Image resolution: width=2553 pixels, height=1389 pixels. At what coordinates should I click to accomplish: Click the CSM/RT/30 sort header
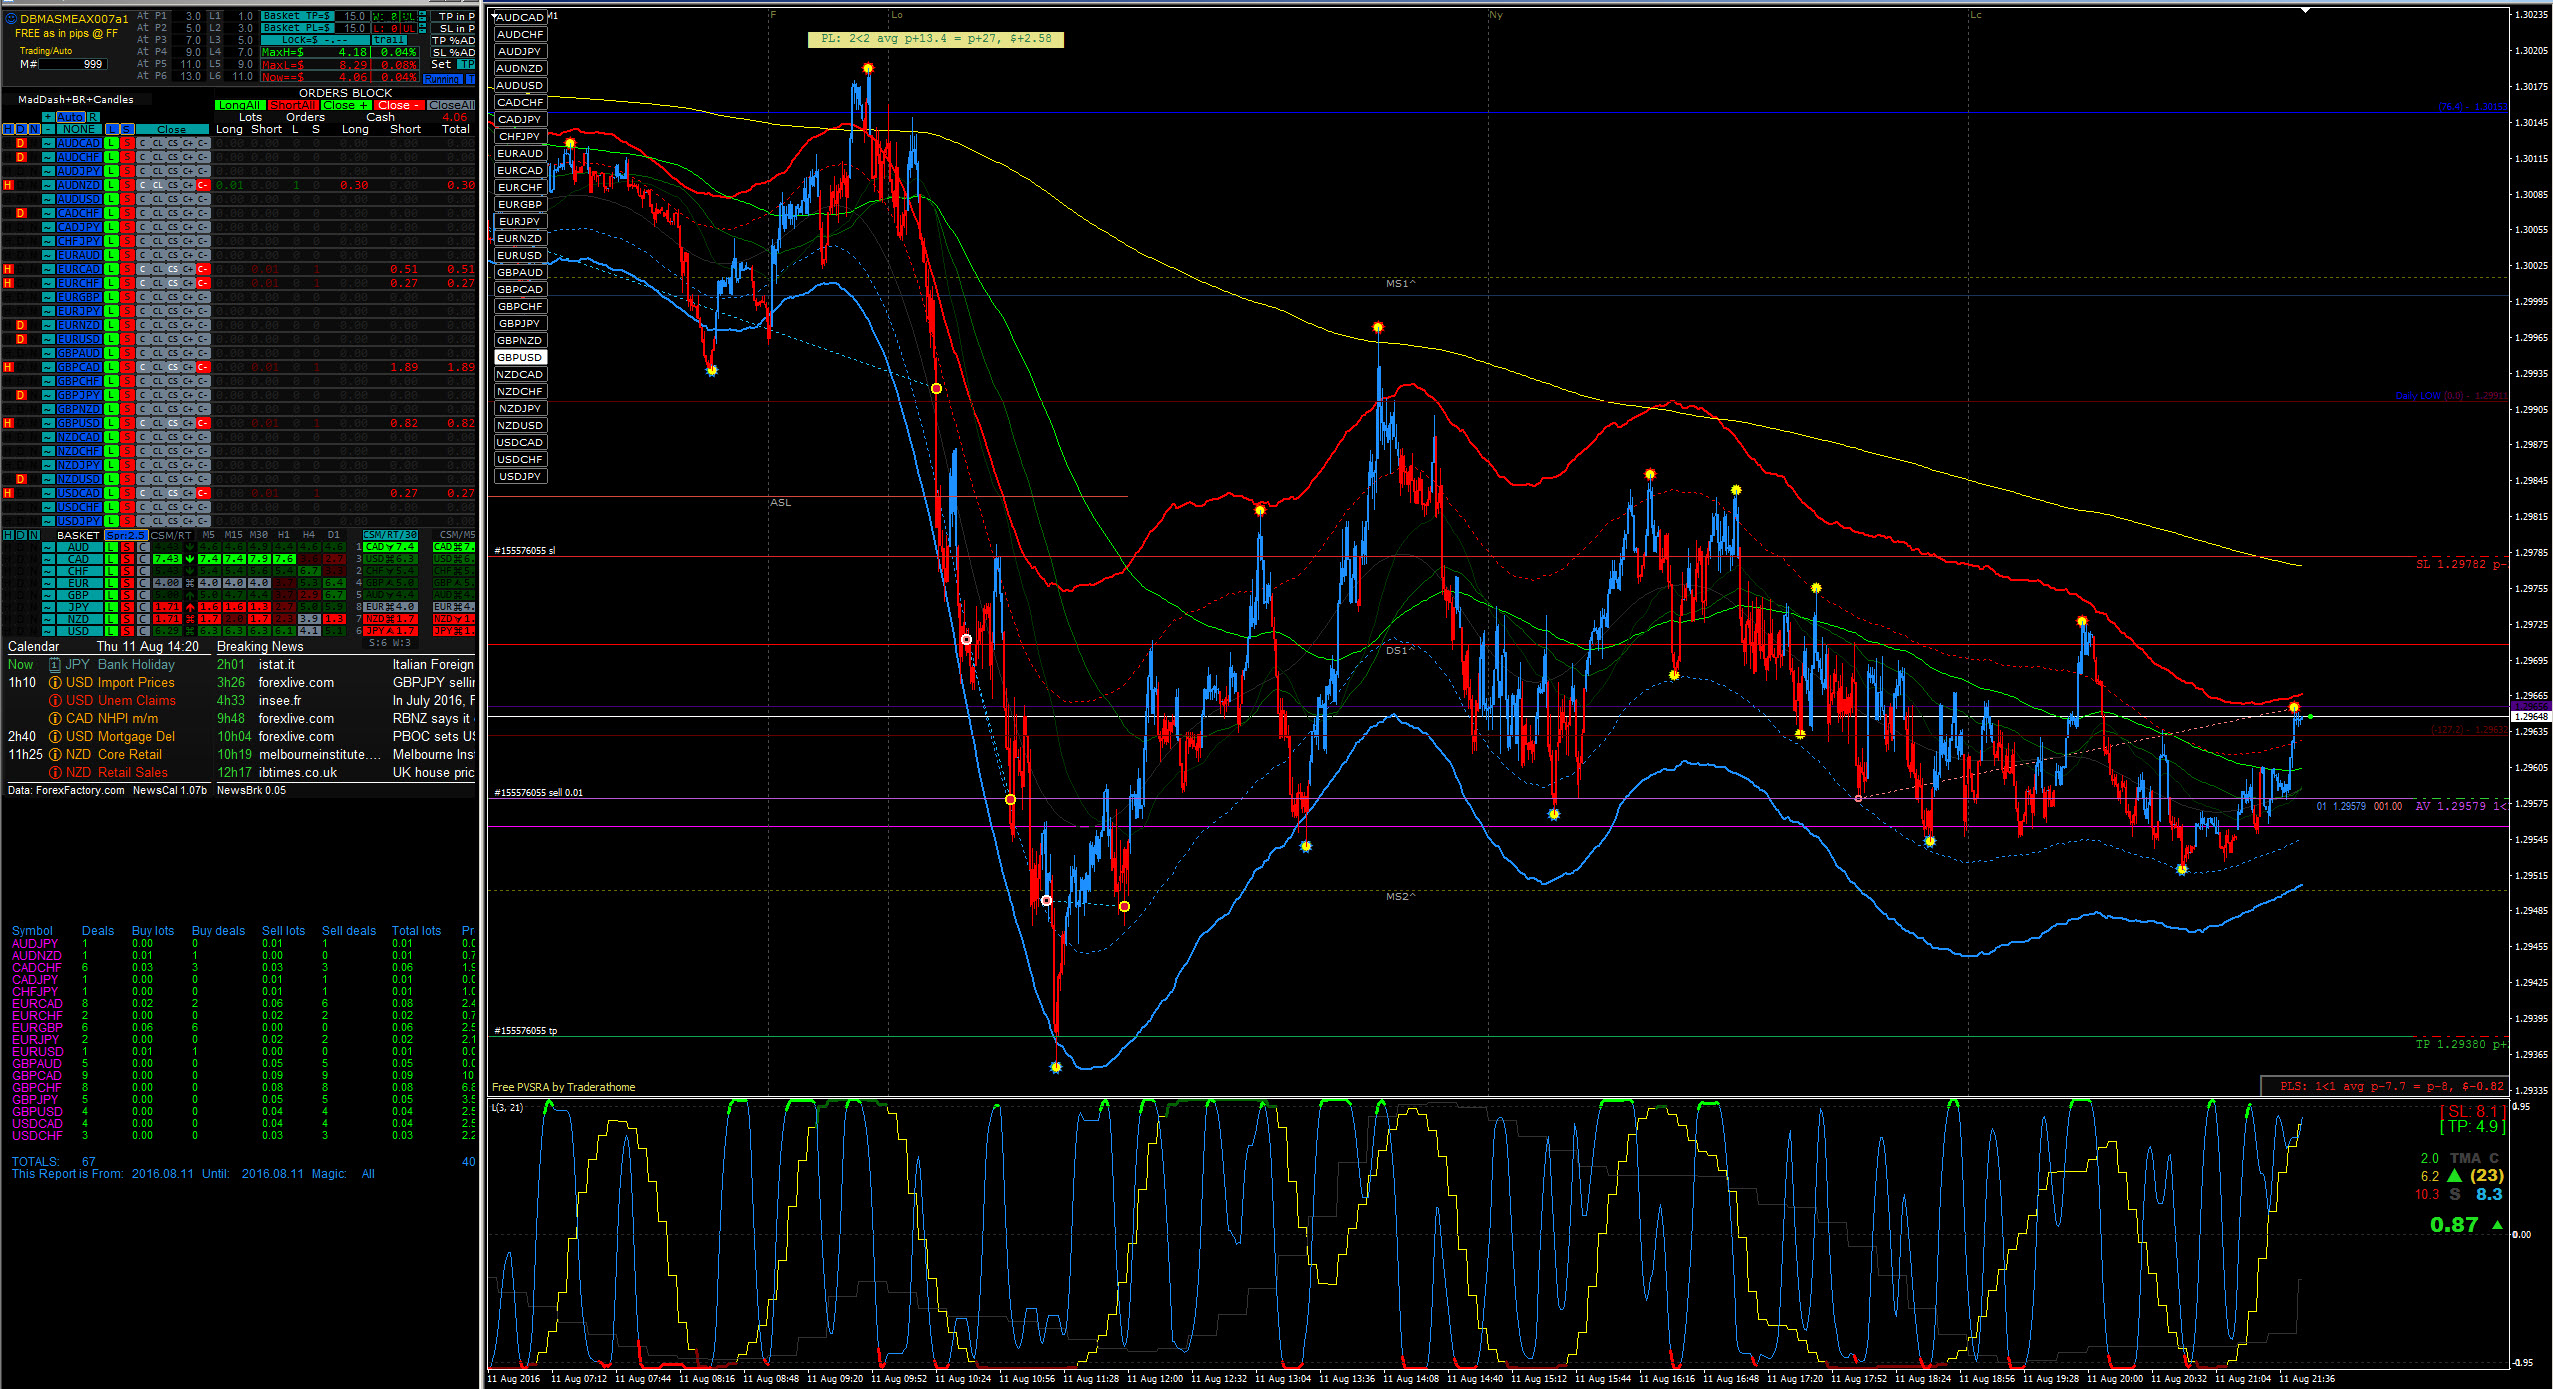click(x=390, y=535)
